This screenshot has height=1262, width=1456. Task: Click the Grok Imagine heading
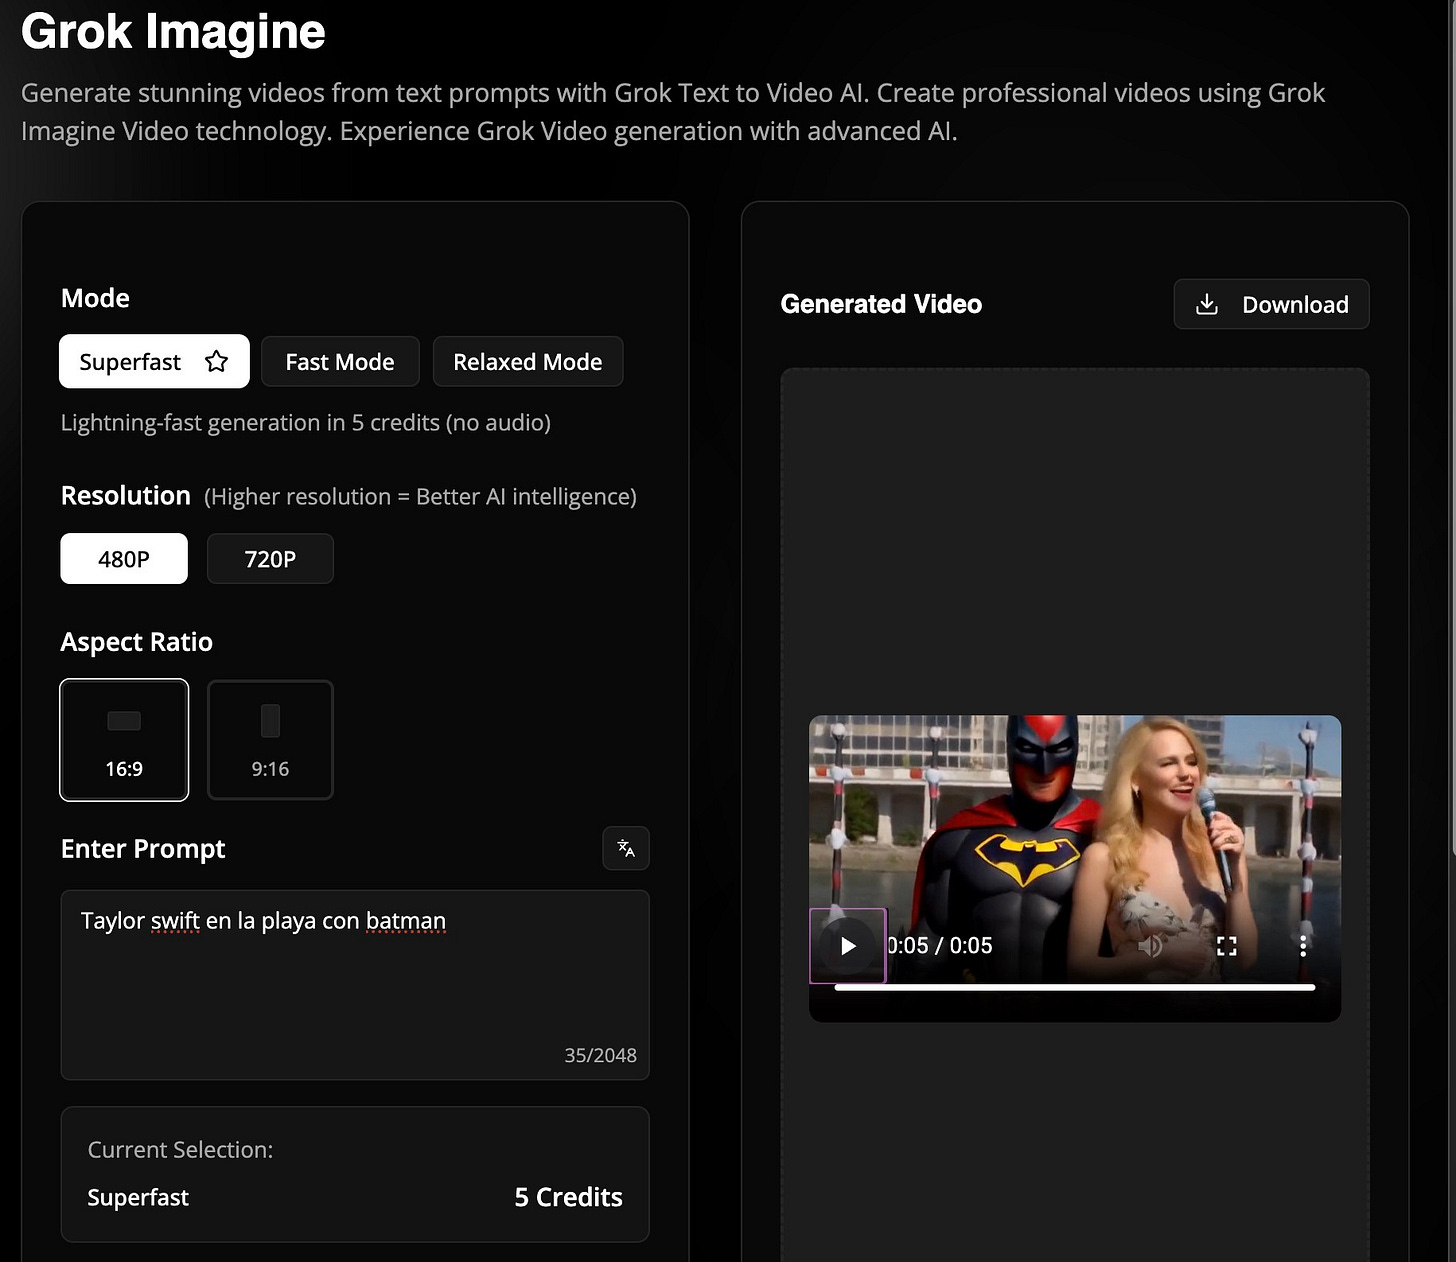(173, 31)
